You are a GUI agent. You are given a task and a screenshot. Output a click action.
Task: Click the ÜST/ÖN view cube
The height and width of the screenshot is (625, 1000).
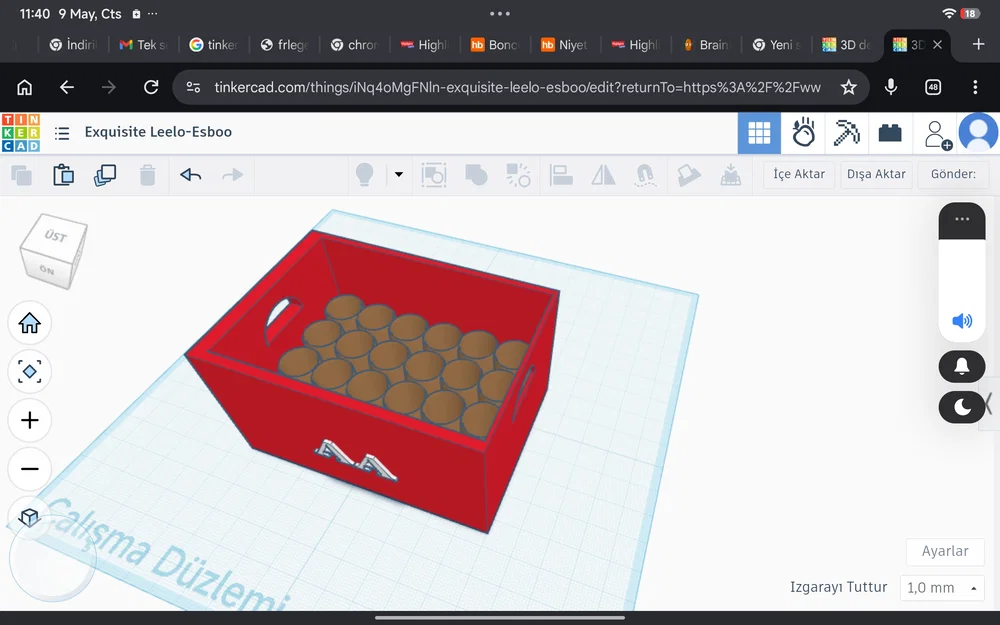coord(53,251)
